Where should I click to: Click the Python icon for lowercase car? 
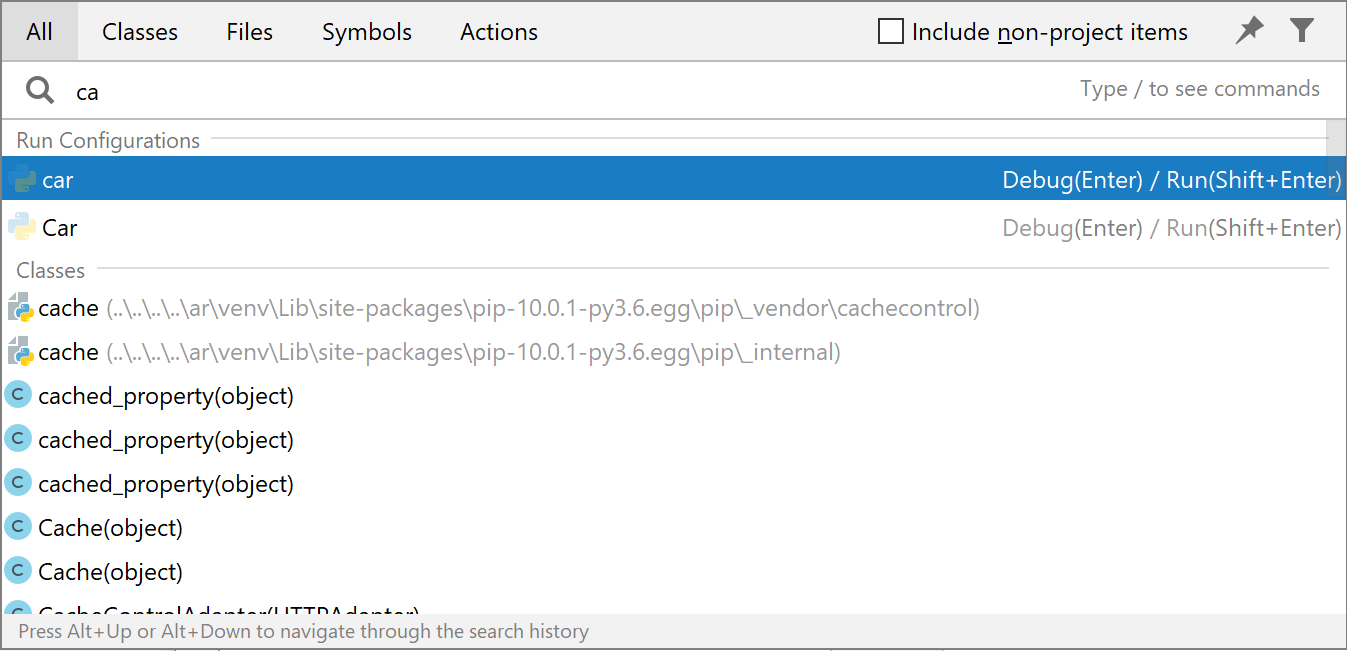coord(22,180)
